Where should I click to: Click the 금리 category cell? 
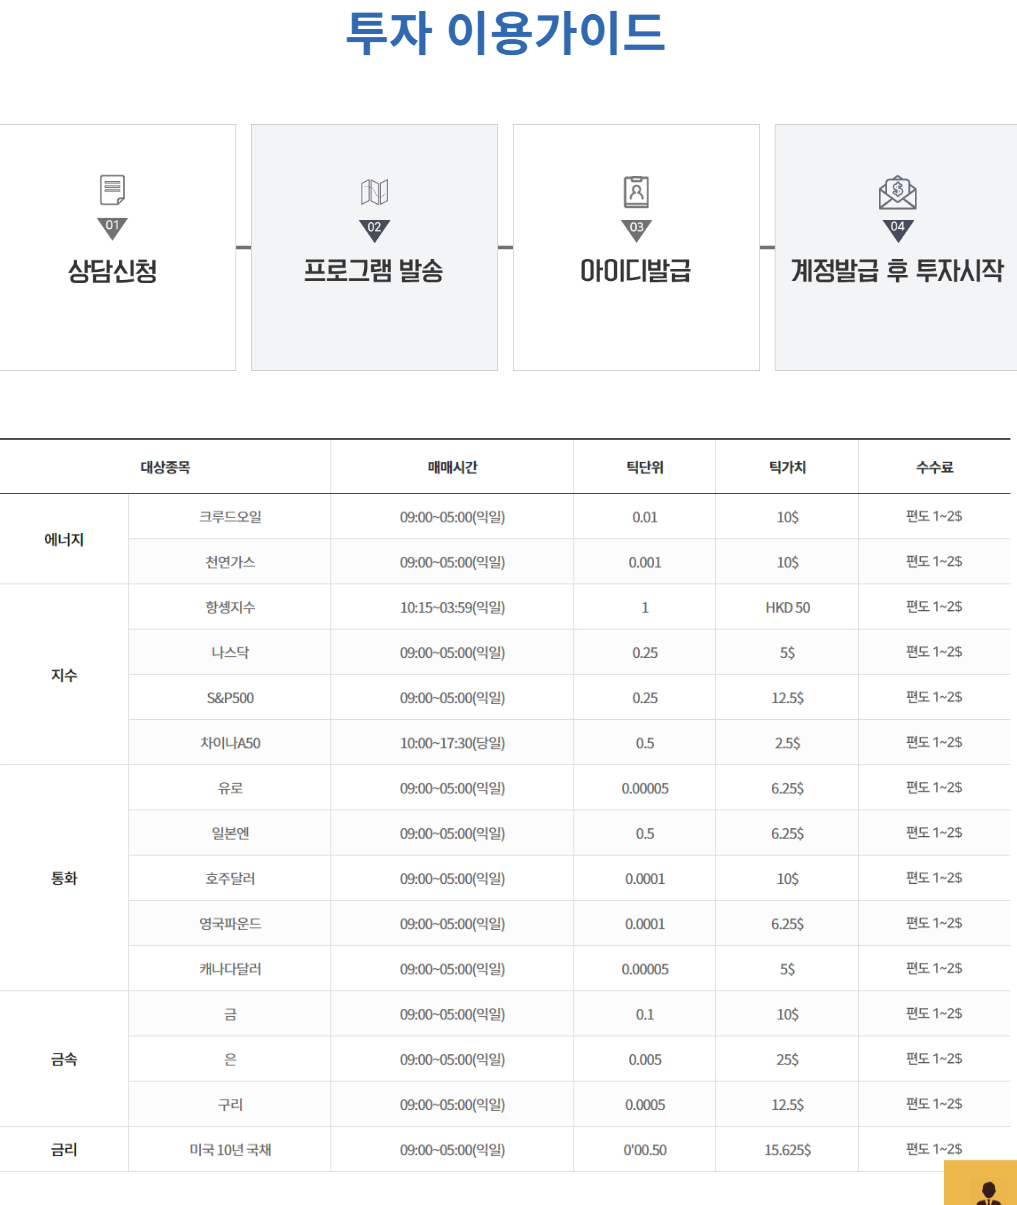(x=64, y=1150)
